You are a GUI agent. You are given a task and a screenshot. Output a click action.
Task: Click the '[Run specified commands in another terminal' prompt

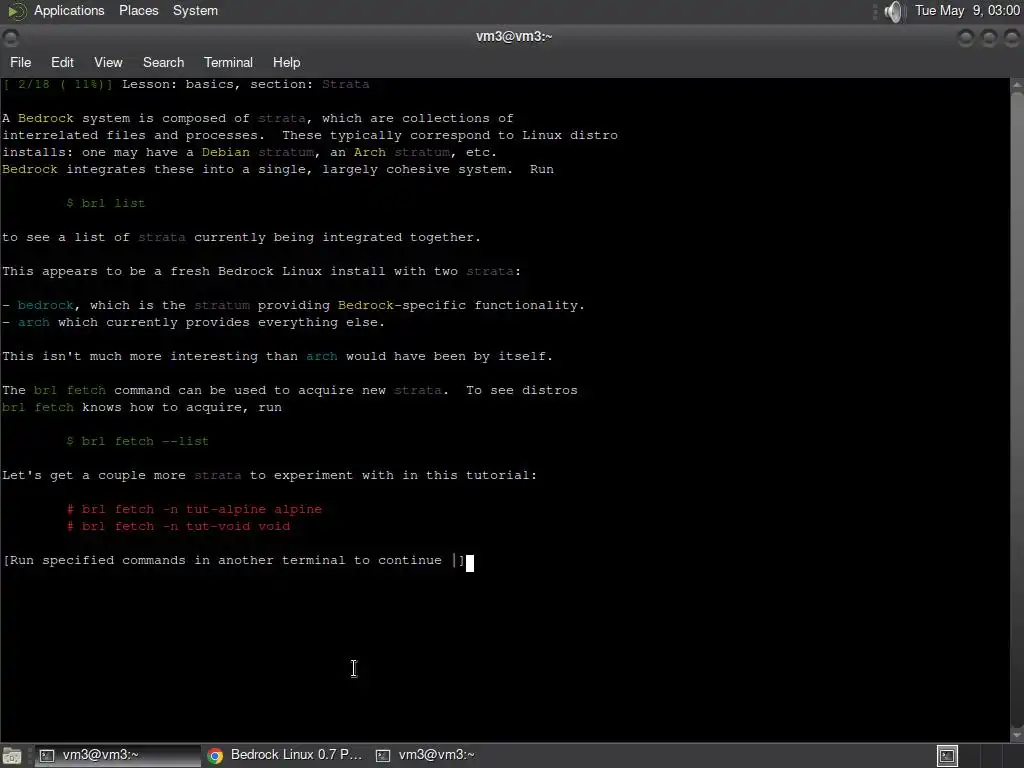[x=233, y=560]
